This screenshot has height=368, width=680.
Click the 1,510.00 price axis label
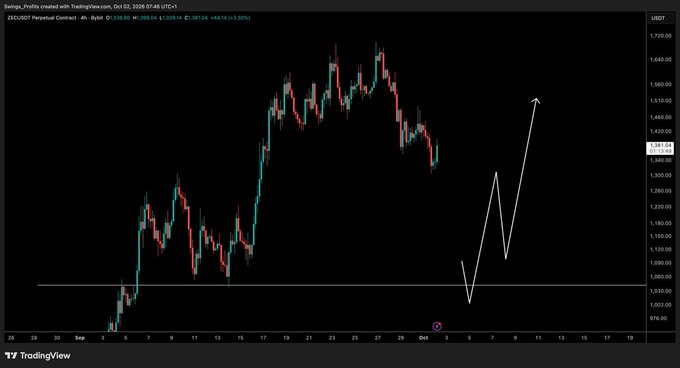pyautogui.click(x=660, y=101)
